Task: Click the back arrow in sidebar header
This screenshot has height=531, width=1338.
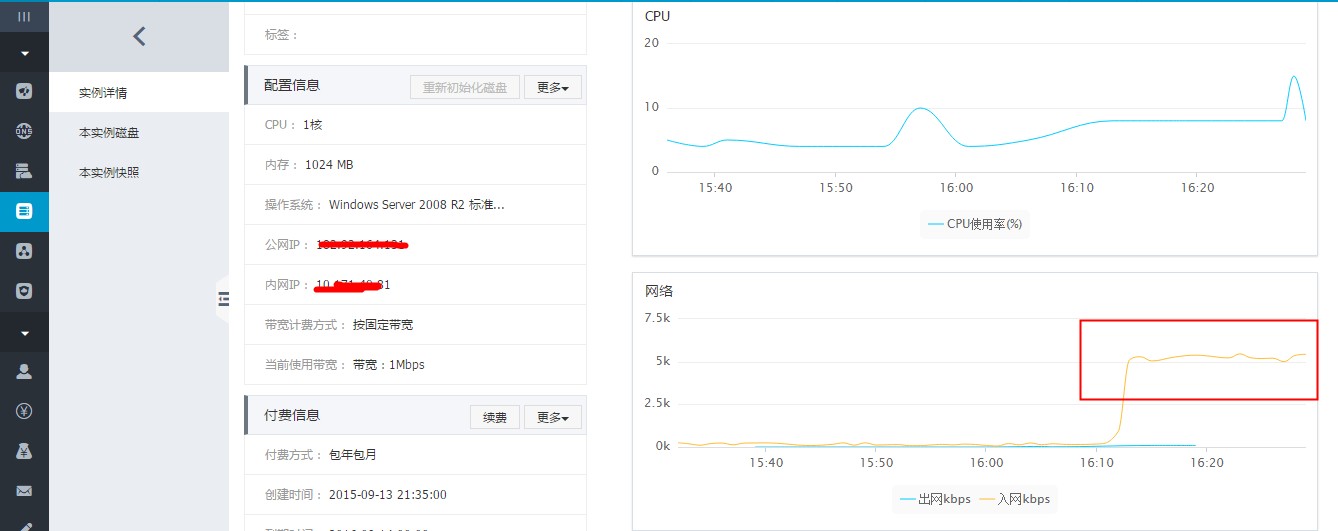Action: (x=139, y=37)
